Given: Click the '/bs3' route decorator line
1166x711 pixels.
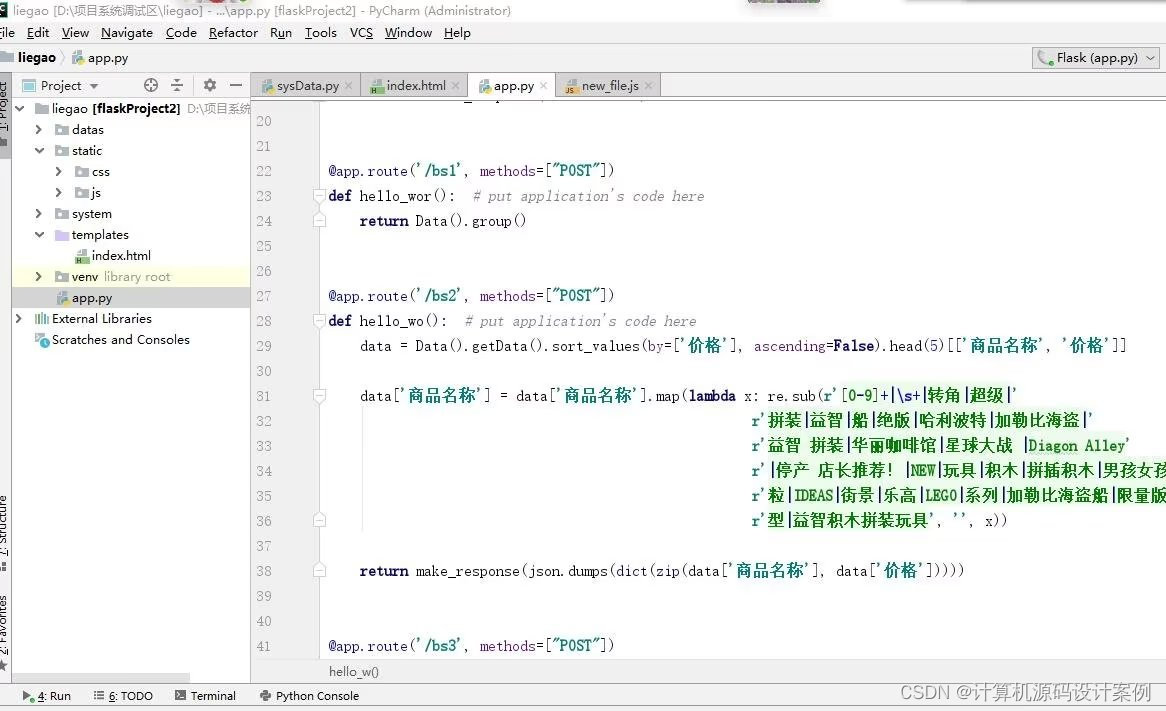Looking at the screenshot, I should [x=471, y=646].
